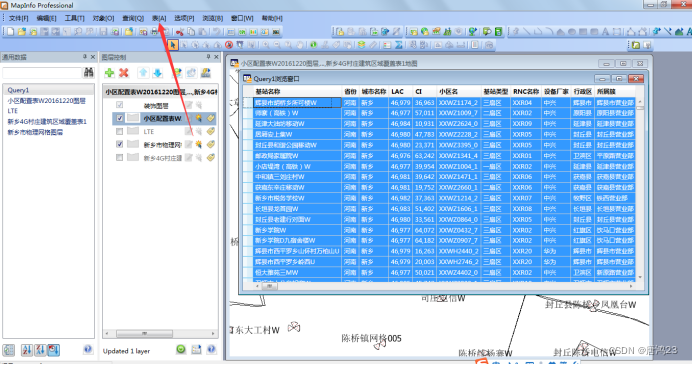Screen dimensions: 693x365
Task: Pin the layer control panel
Action: (x=208, y=57)
